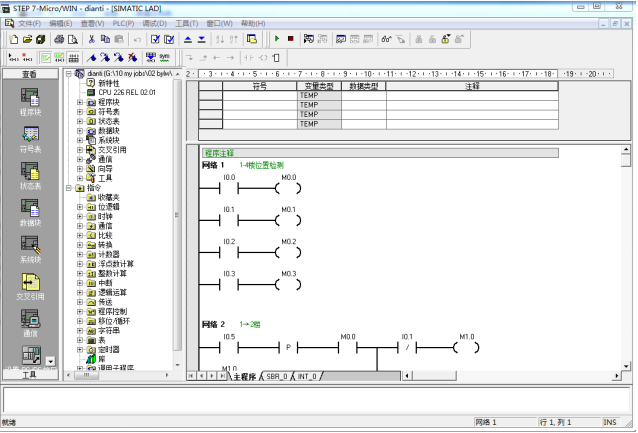Toggle POU comments display
638x433 pixels.
pyautogui.click(x=46, y=58)
